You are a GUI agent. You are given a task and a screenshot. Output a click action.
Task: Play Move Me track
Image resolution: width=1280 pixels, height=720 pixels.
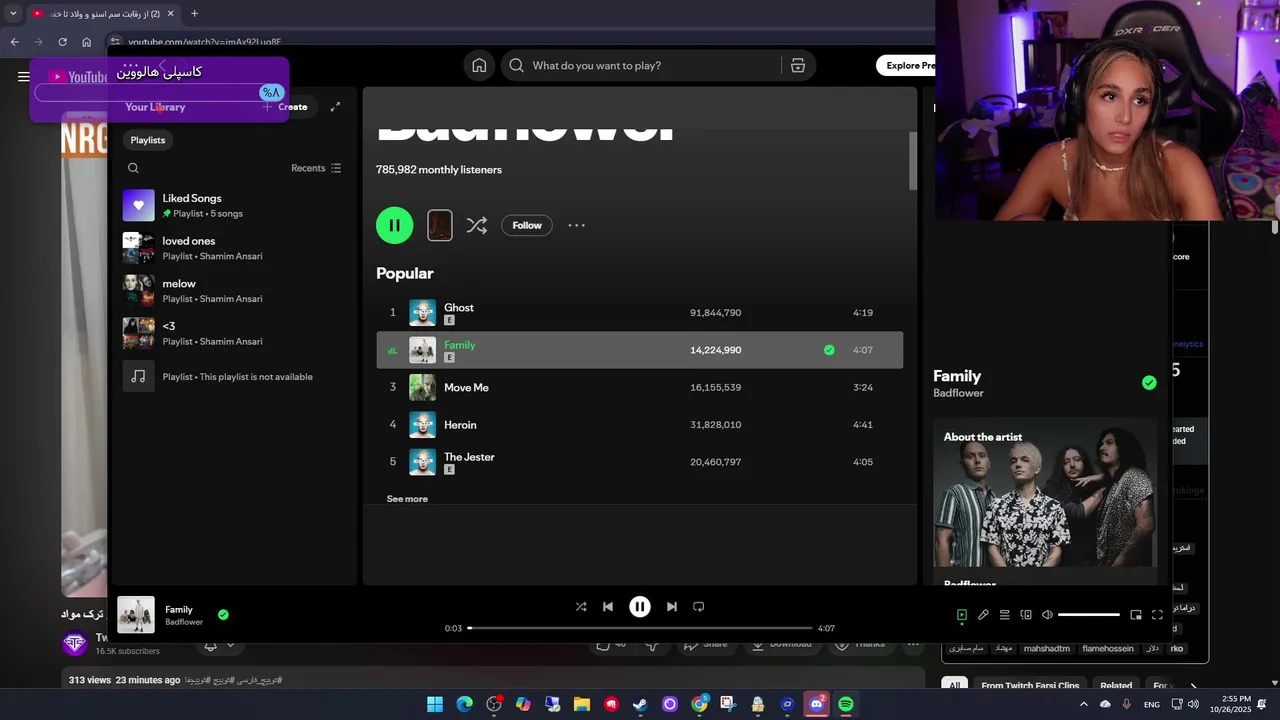pyautogui.click(x=639, y=387)
